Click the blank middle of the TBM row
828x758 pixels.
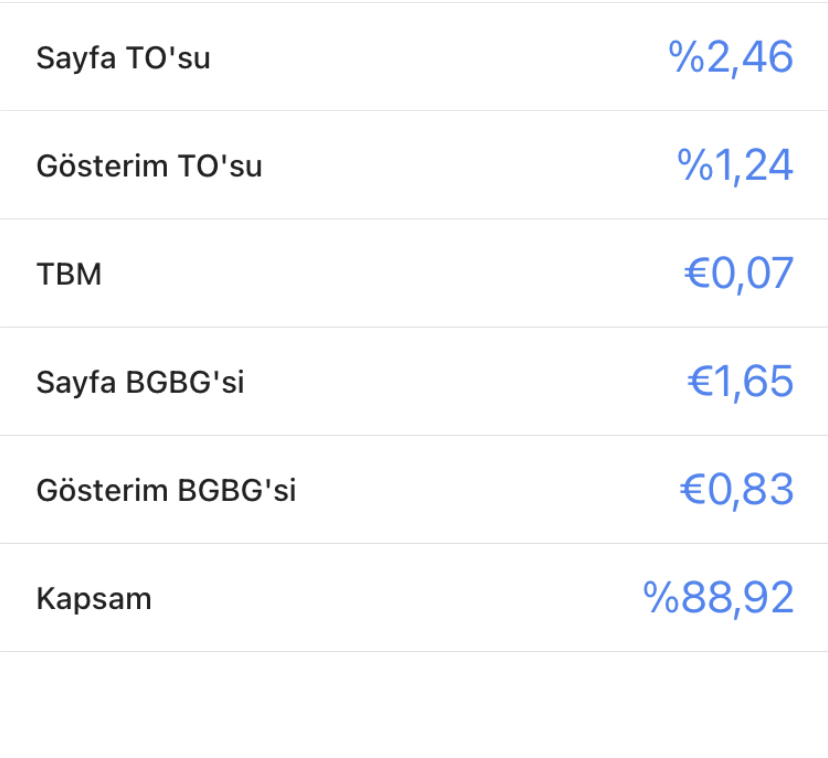(393, 274)
